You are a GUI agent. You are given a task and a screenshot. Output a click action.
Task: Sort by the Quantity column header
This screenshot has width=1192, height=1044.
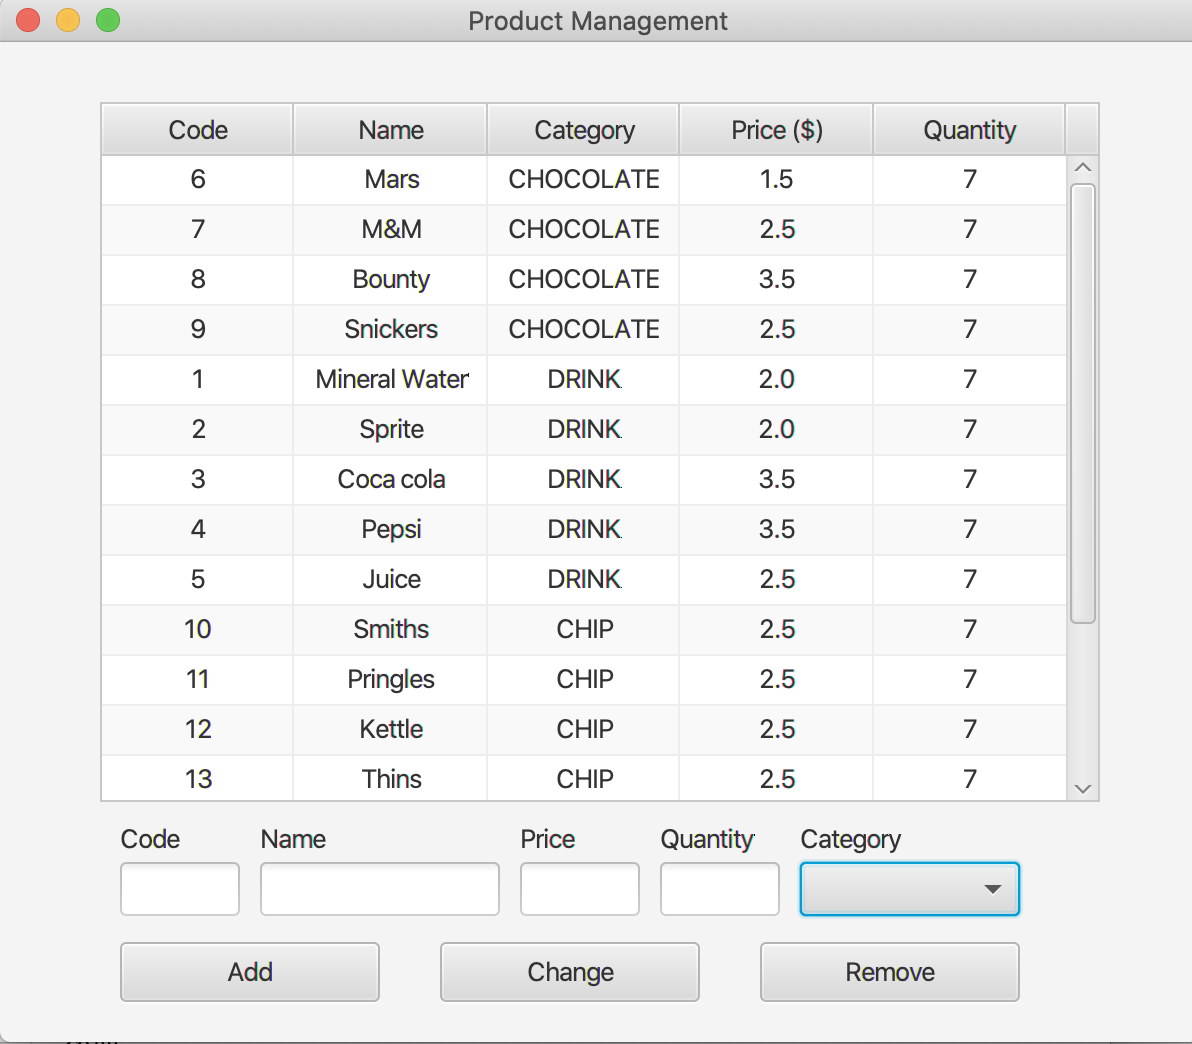[x=969, y=130]
